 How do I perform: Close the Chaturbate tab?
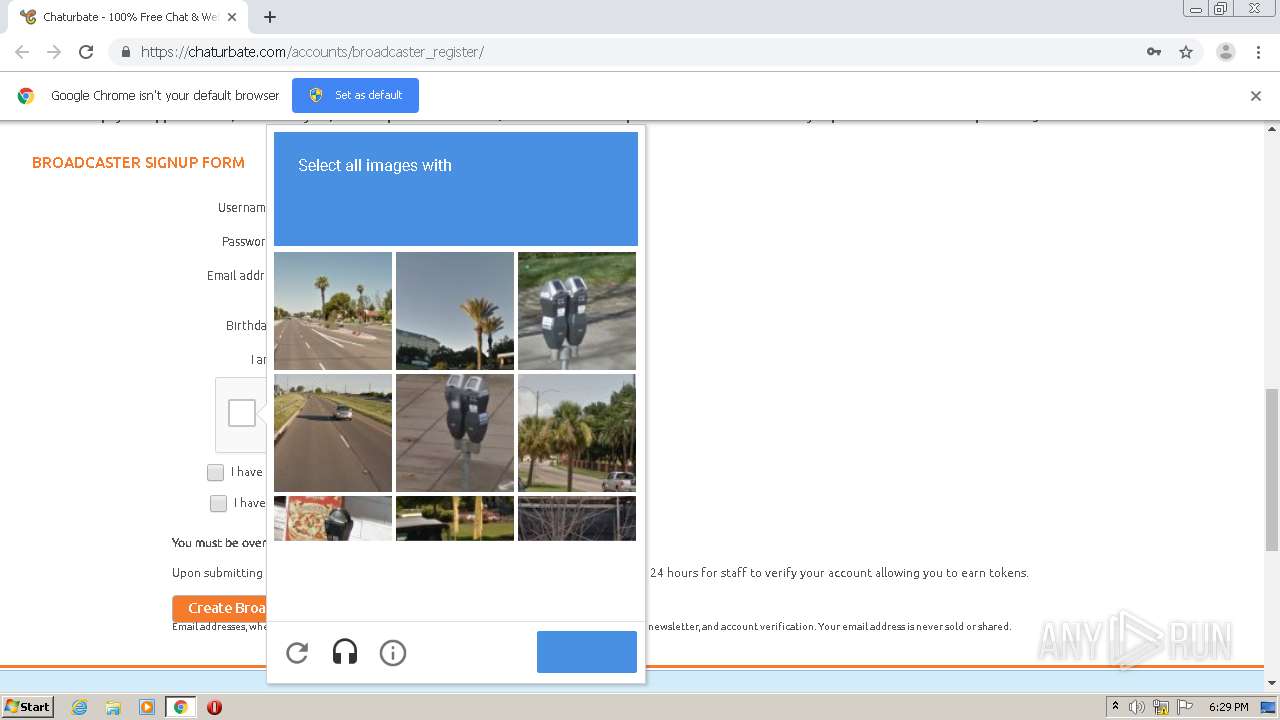coord(232,17)
